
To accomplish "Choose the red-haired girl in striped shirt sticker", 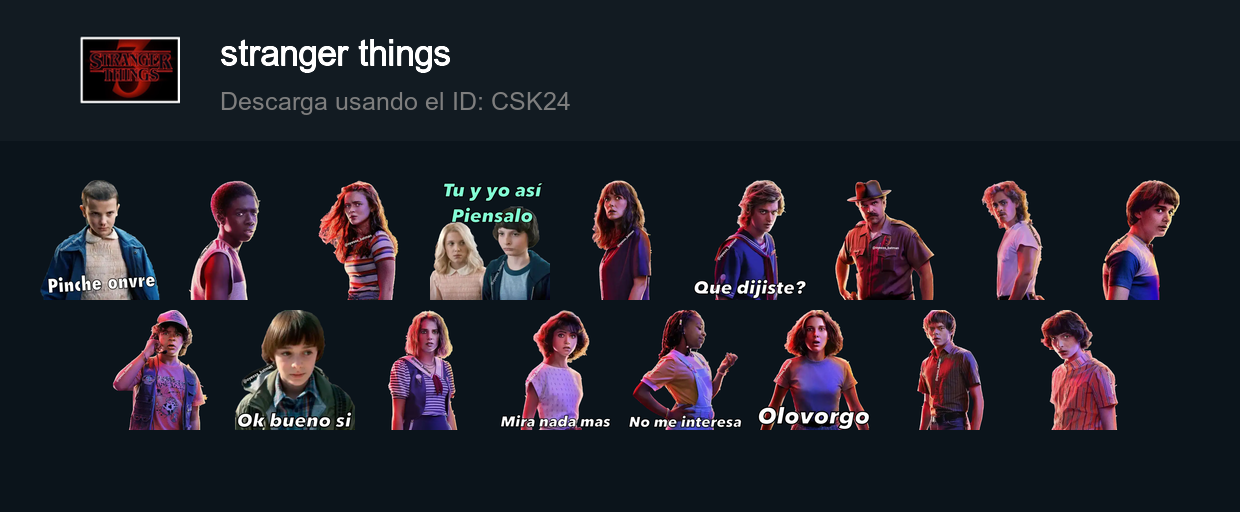I will tap(359, 240).
